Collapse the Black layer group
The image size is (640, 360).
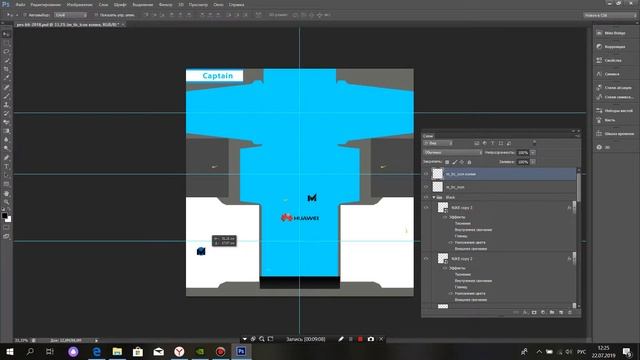(434, 197)
